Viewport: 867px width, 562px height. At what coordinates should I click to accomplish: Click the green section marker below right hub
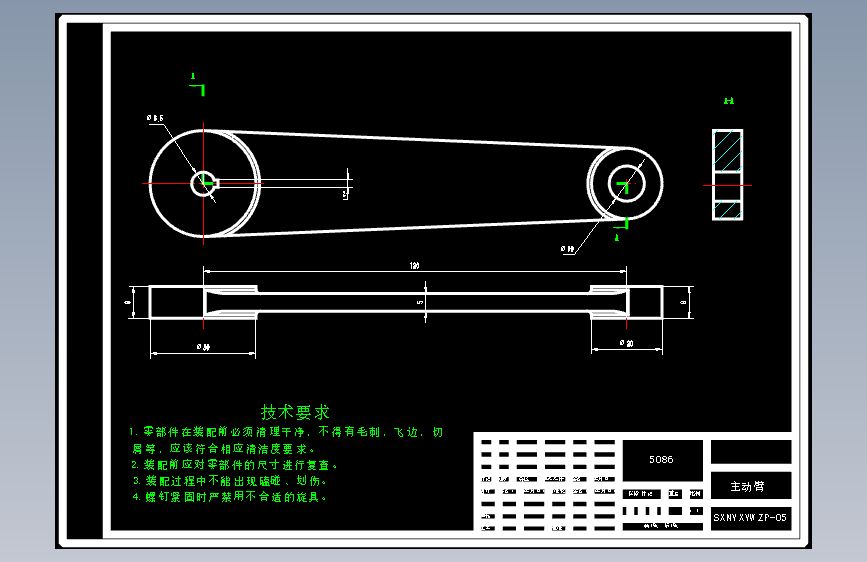621,228
